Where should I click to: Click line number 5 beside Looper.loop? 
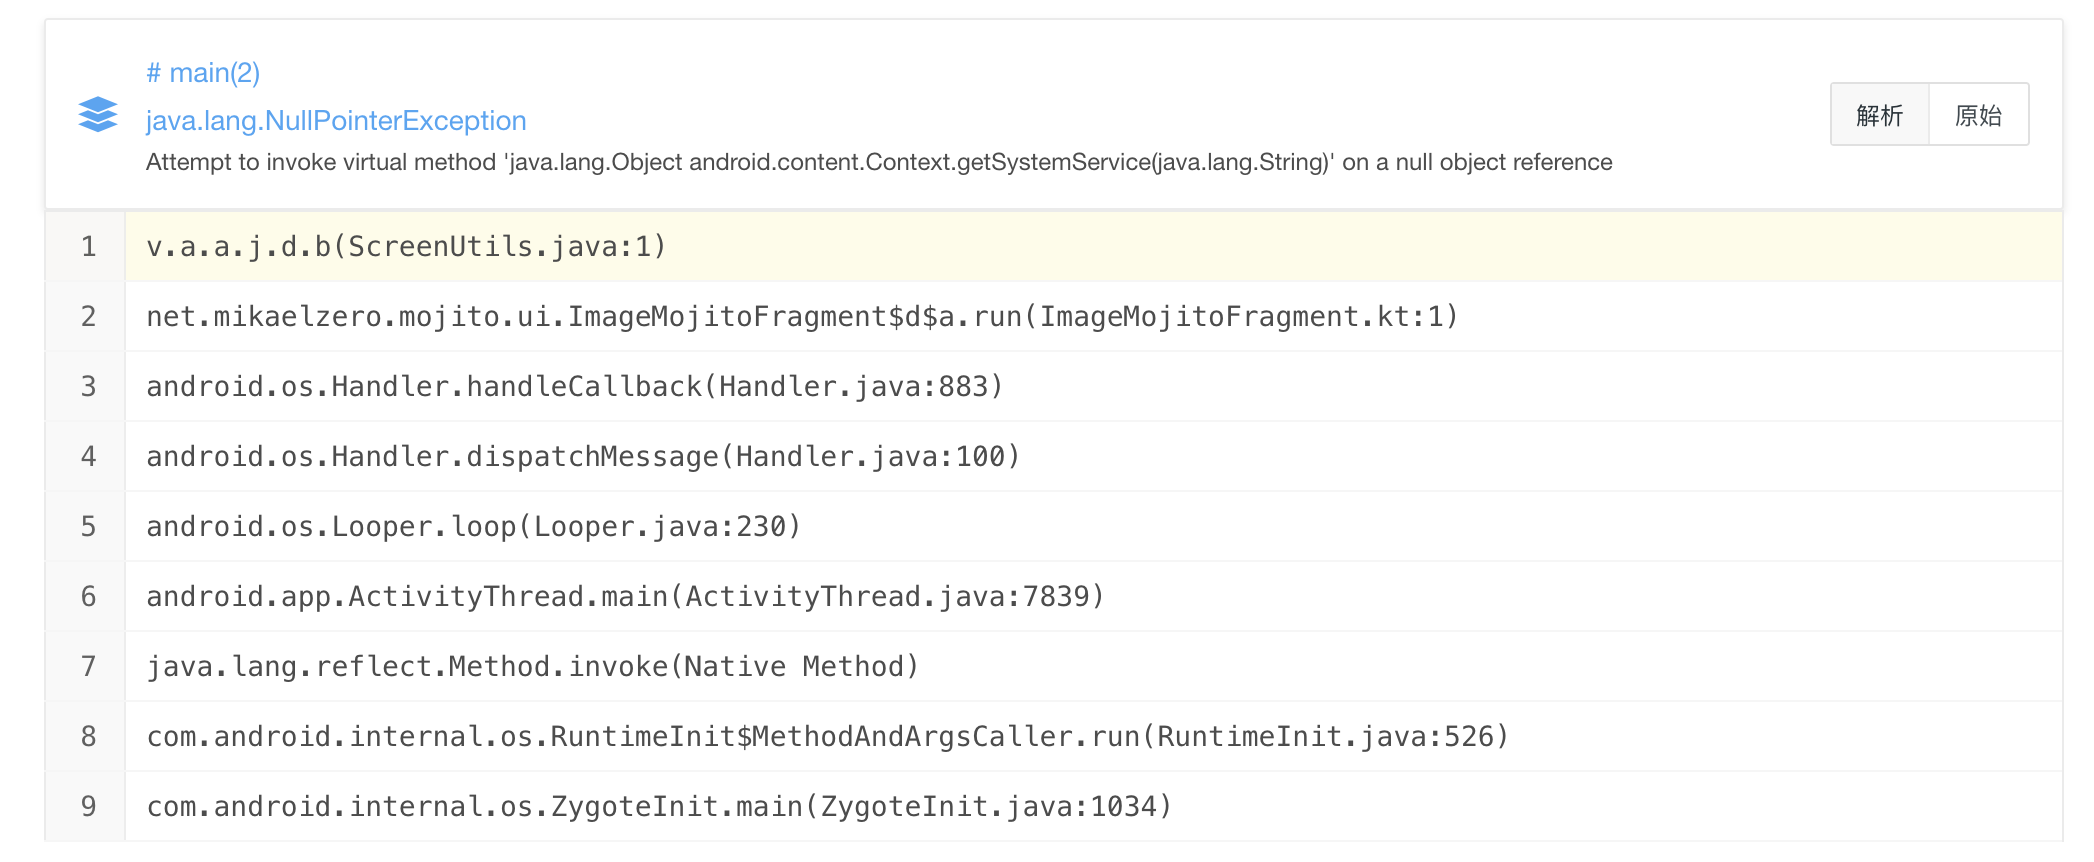click(88, 525)
